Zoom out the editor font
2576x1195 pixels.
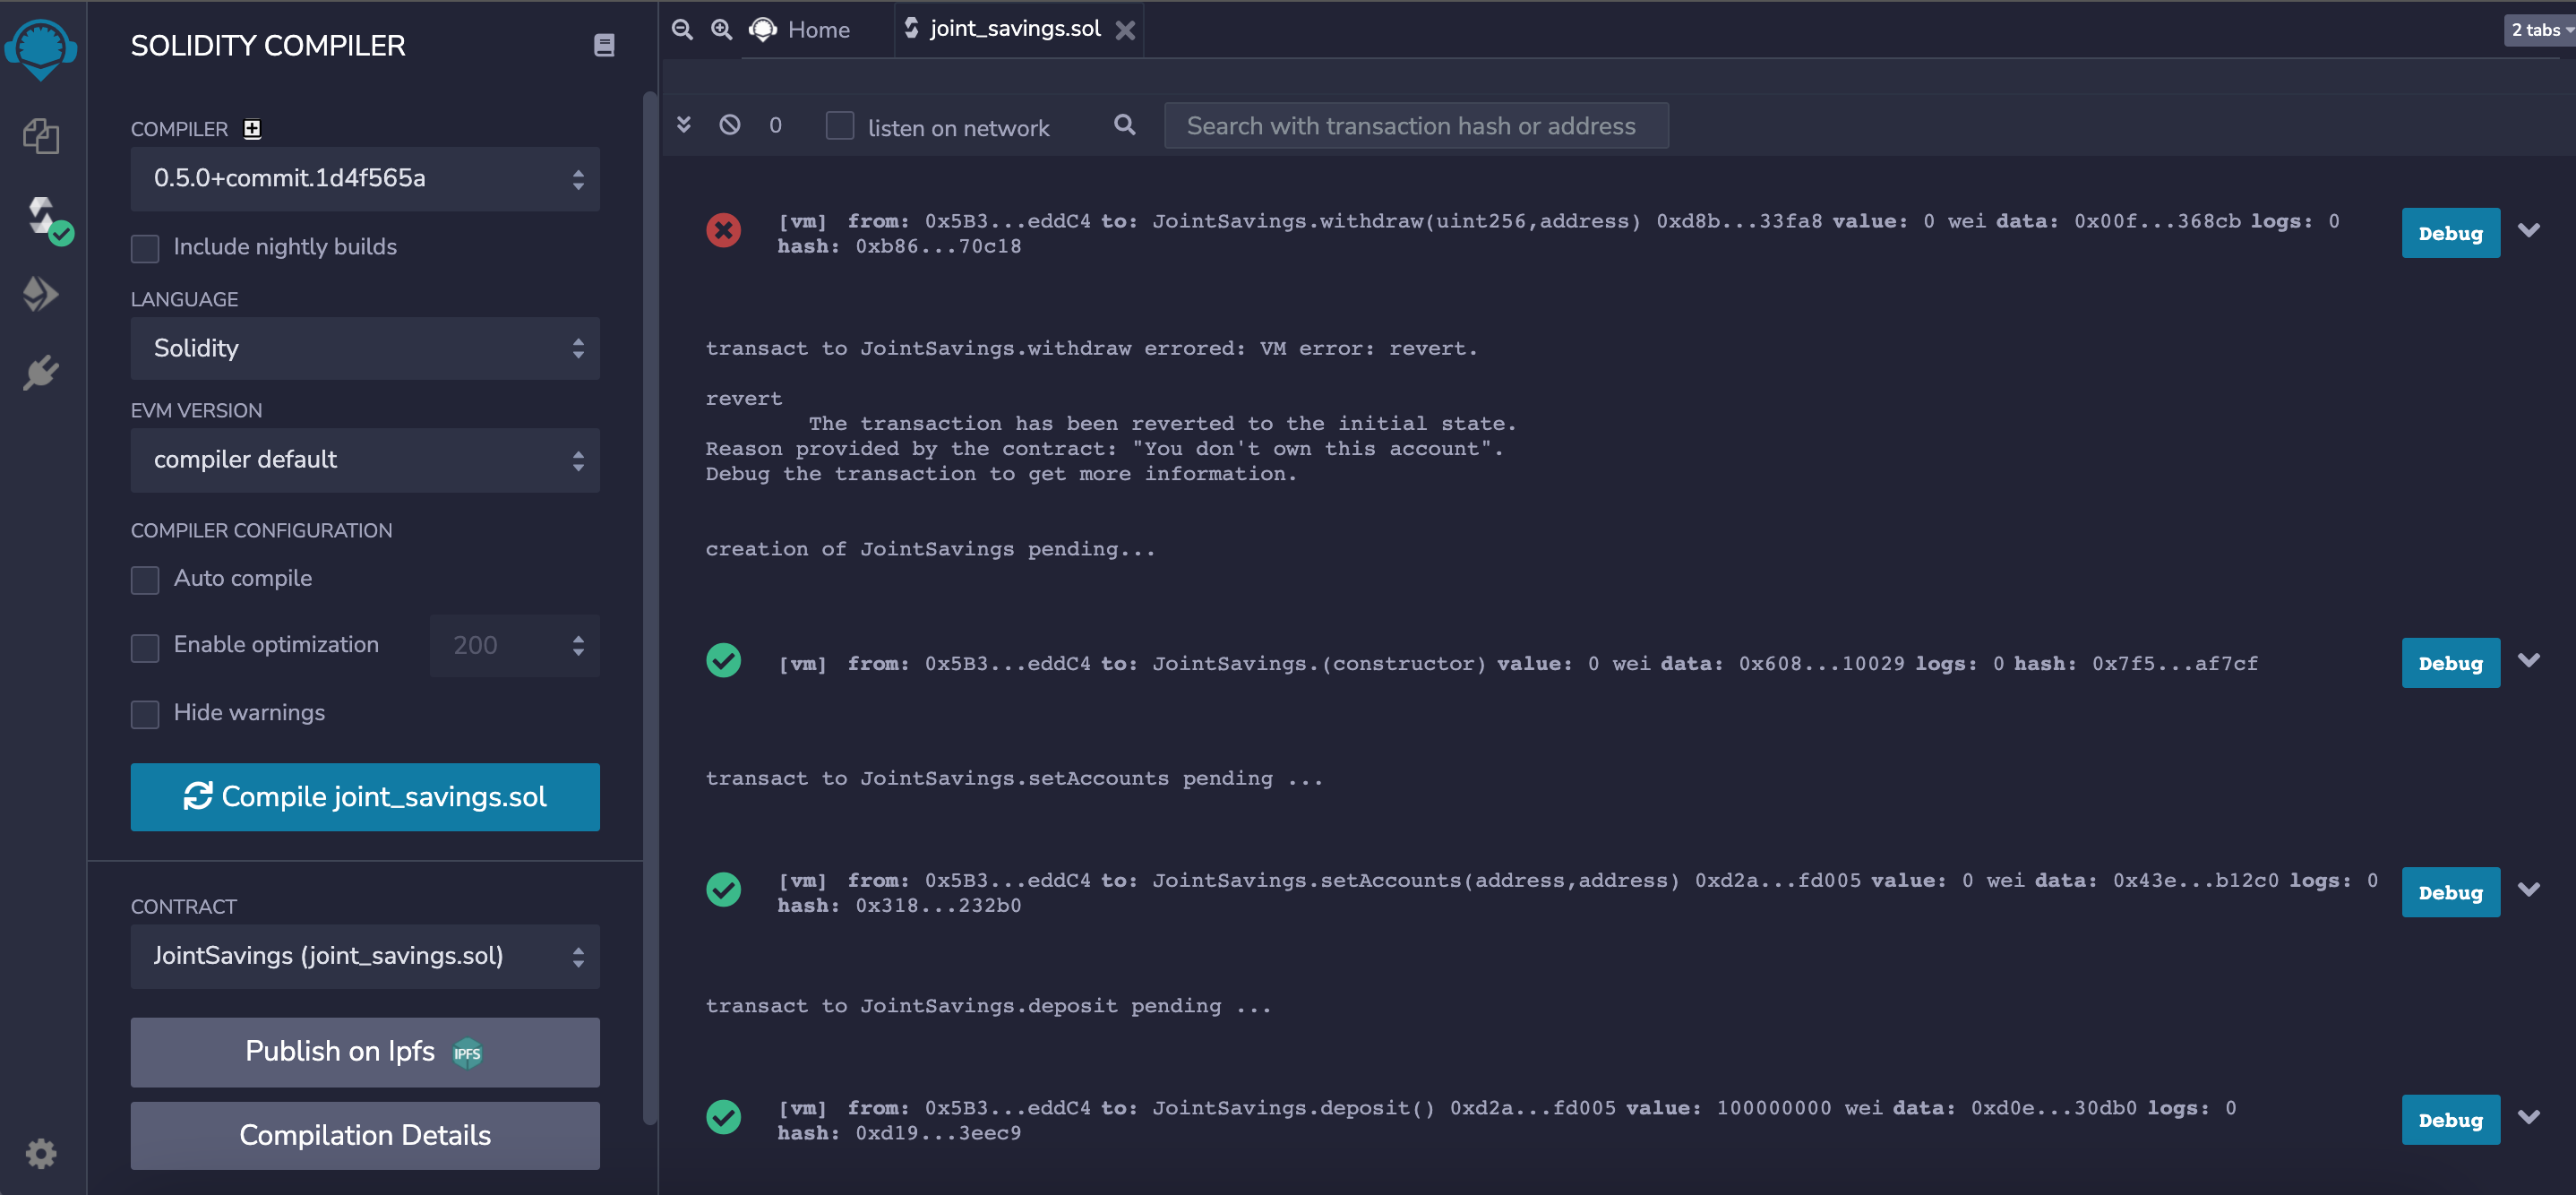pos(682,30)
